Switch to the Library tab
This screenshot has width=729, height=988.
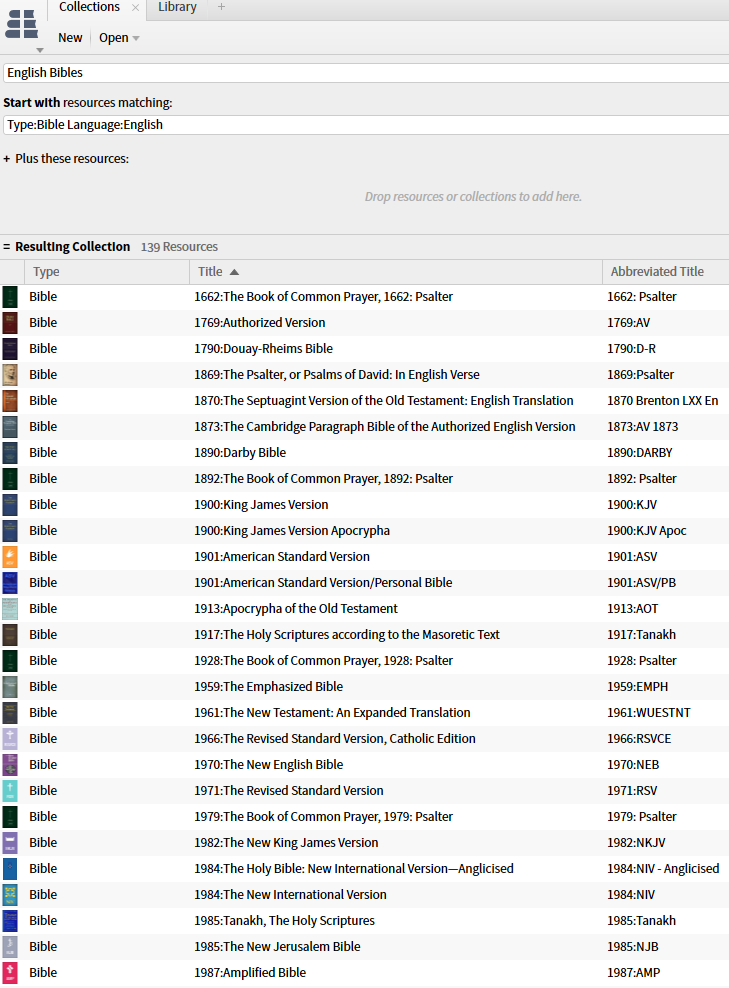(177, 7)
